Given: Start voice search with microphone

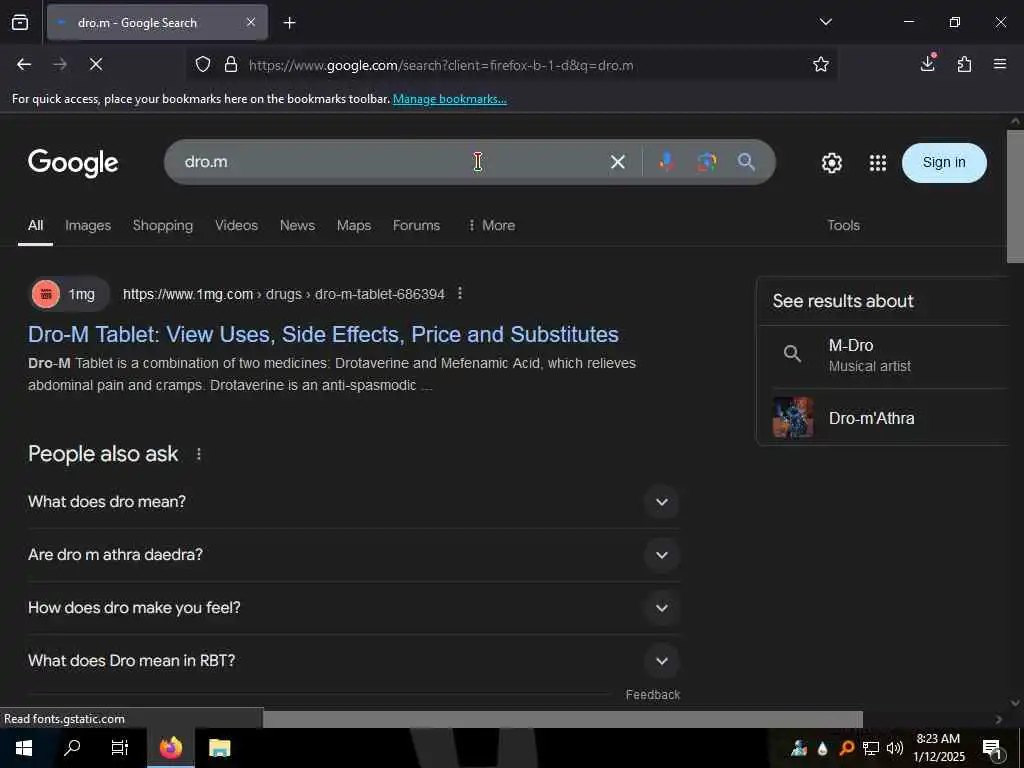Looking at the screenshot, I should [x=666, y=162].
